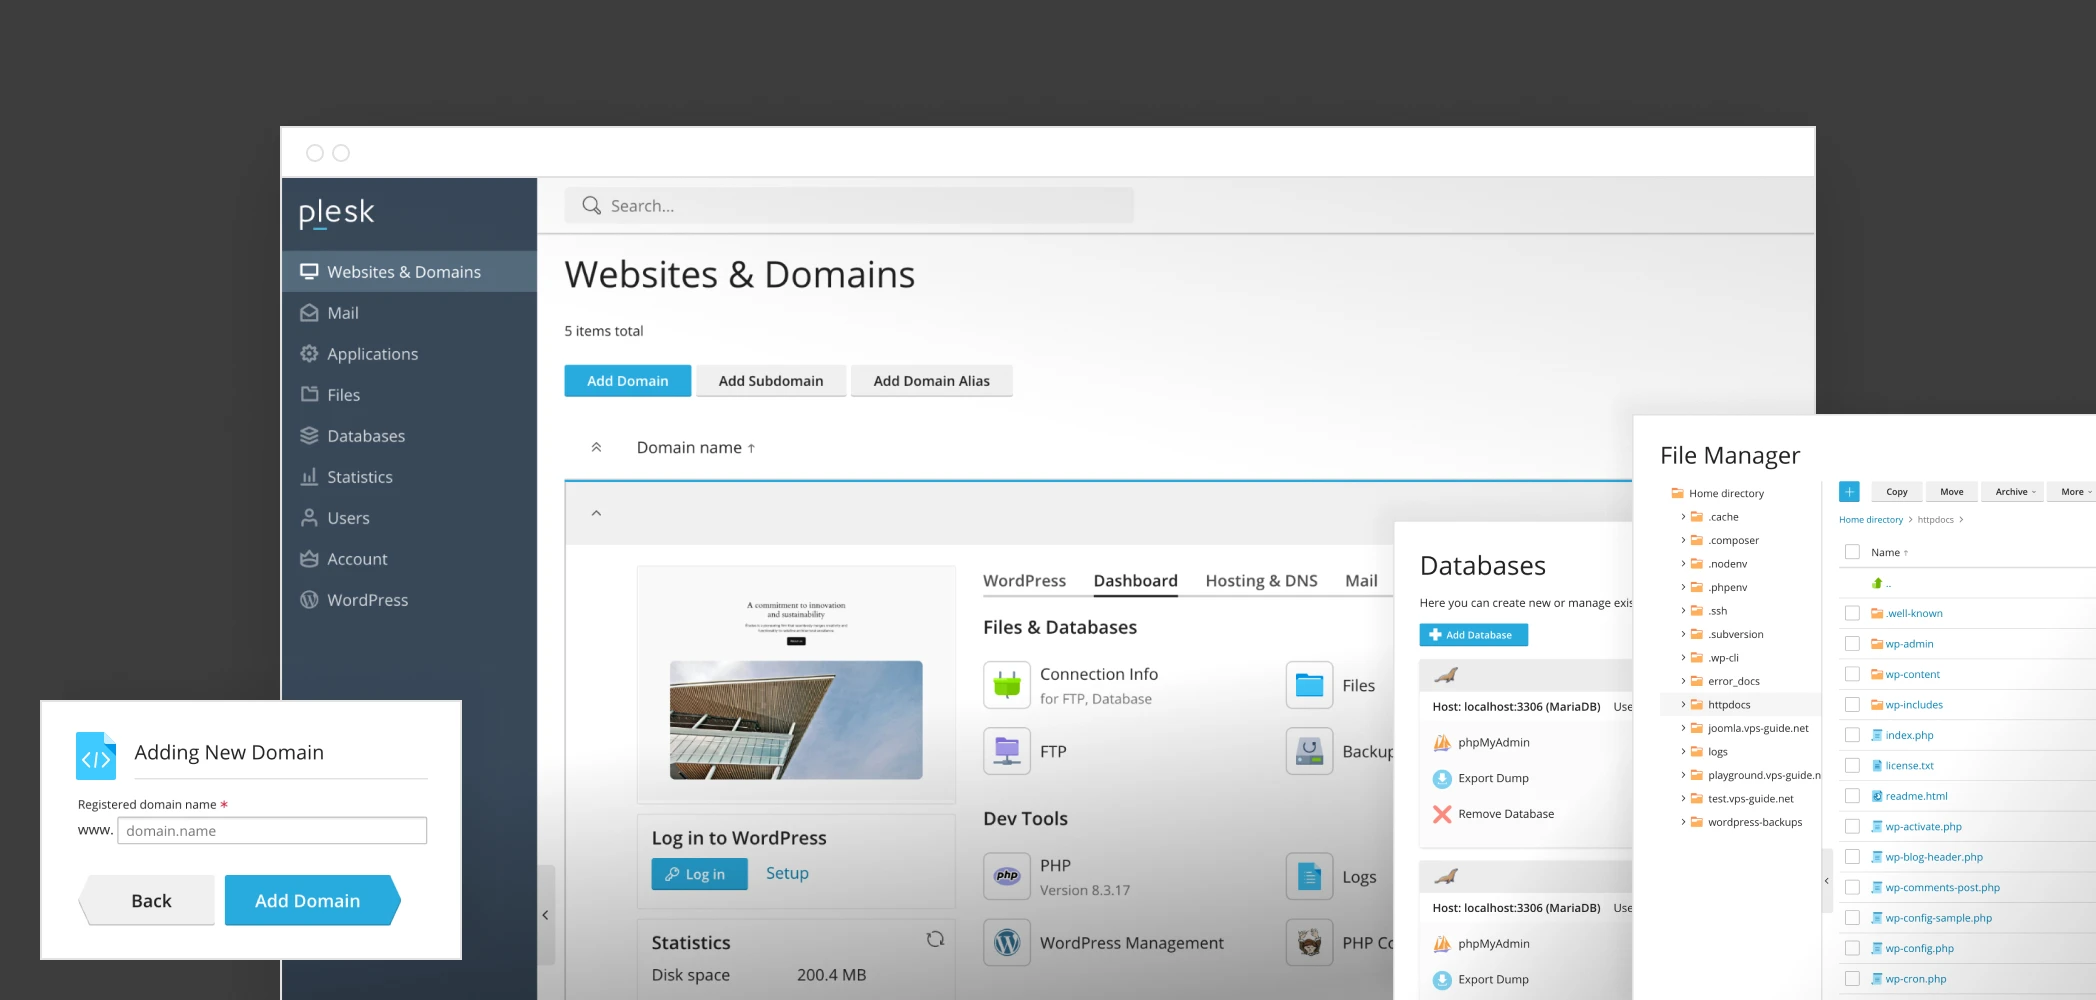Click Add Subdomain button
The width and height of the screenshot is (2096, 1000).
tap(771, 381)
